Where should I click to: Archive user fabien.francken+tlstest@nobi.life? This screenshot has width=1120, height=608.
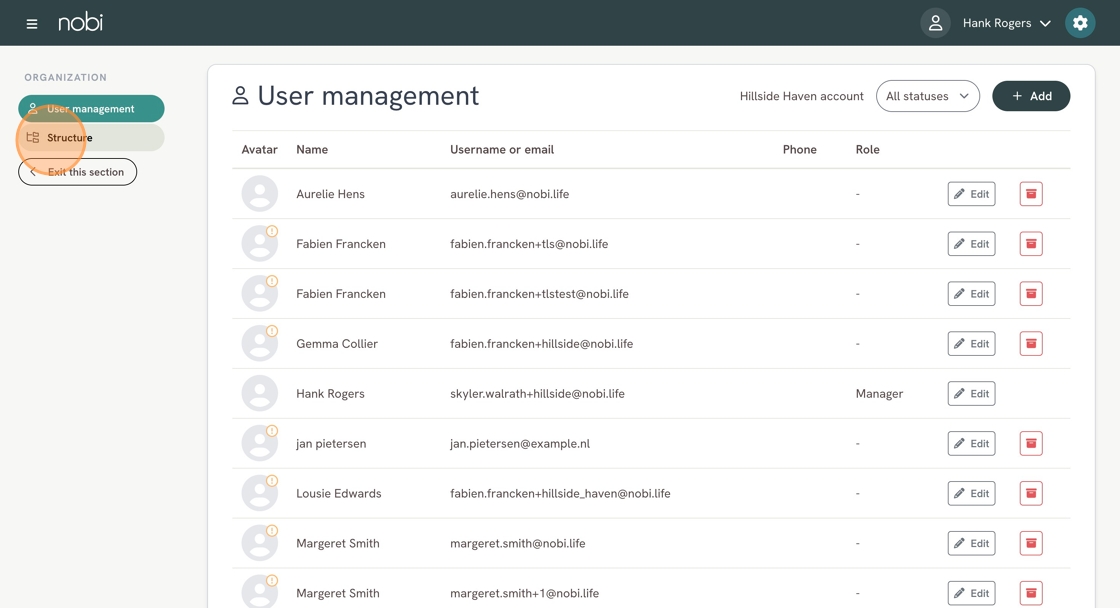click(1031, 294)
